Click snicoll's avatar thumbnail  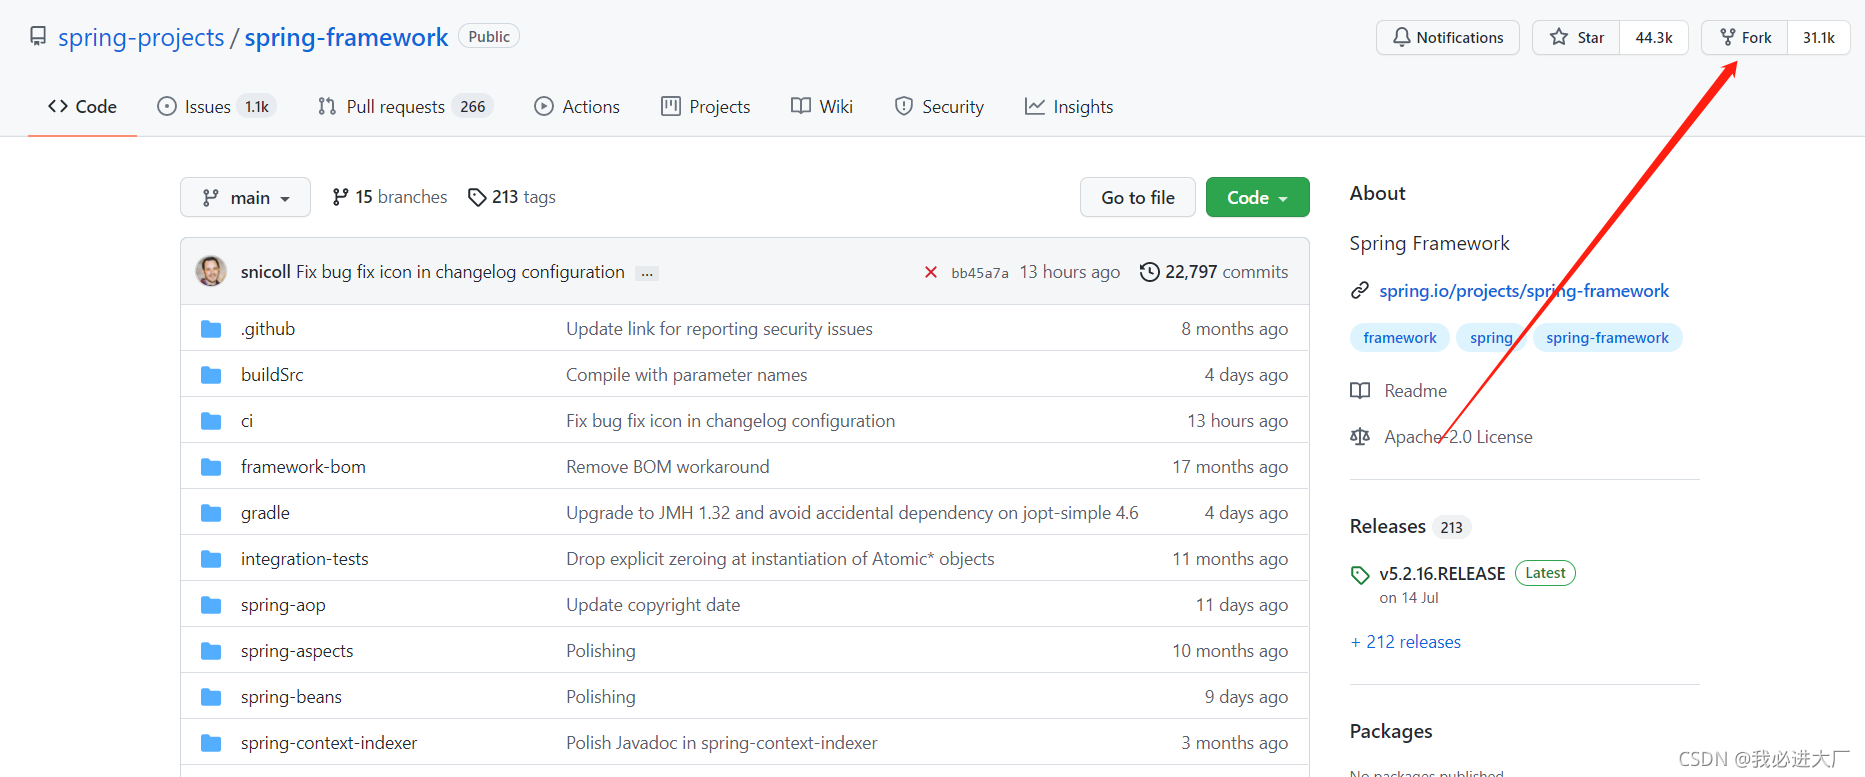click(211, 271)
